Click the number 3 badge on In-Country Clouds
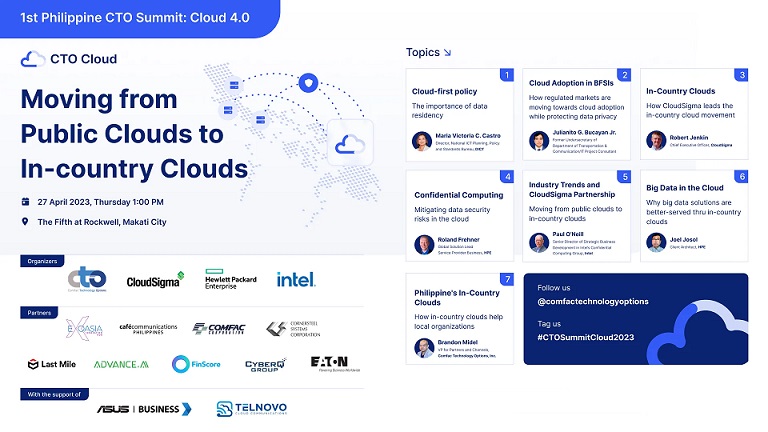The image size is (768, 432). point(742,75)
